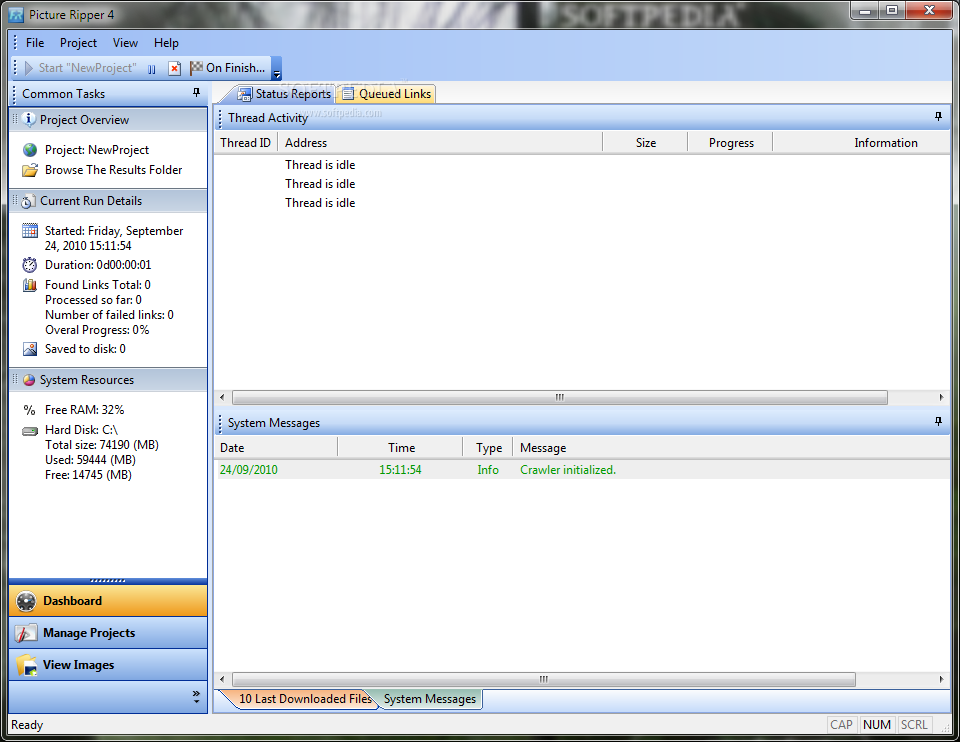Click the On Finish checkered flag icon
This screenshot has height=742, width=960.
tap(196, 68)
